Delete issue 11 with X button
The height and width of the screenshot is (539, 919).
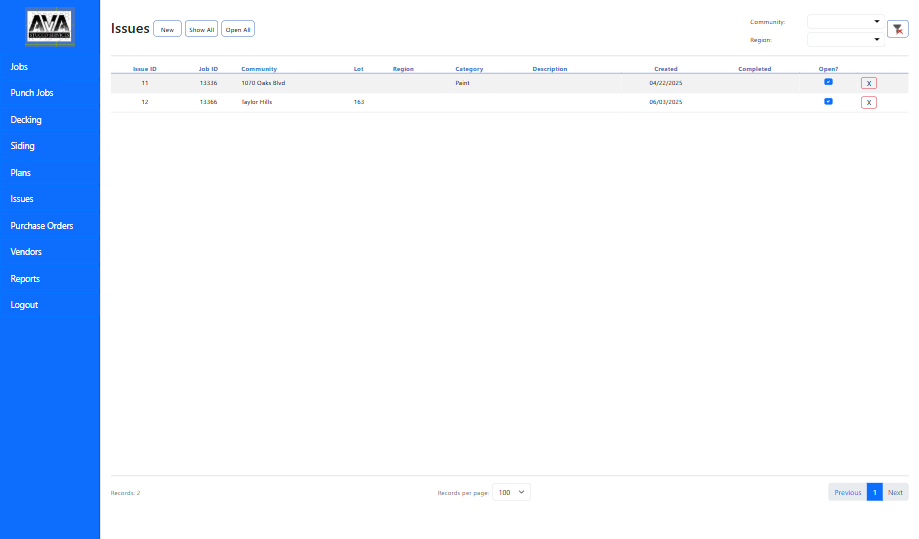click(868, 84)
